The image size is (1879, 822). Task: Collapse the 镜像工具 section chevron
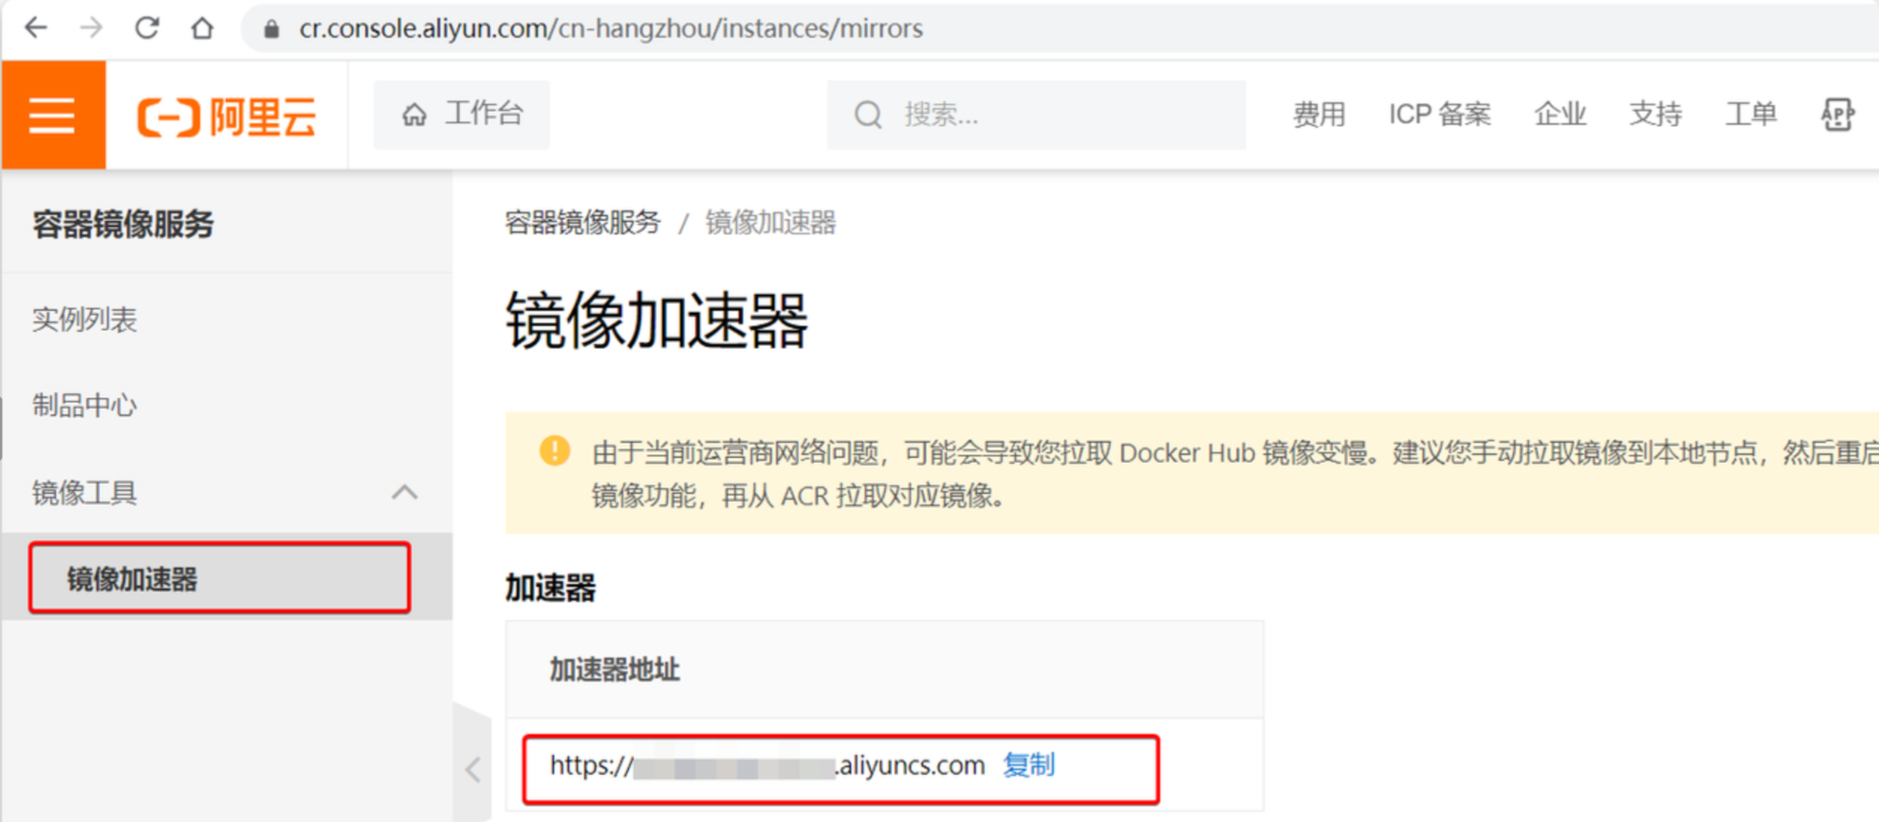[404, 492]
